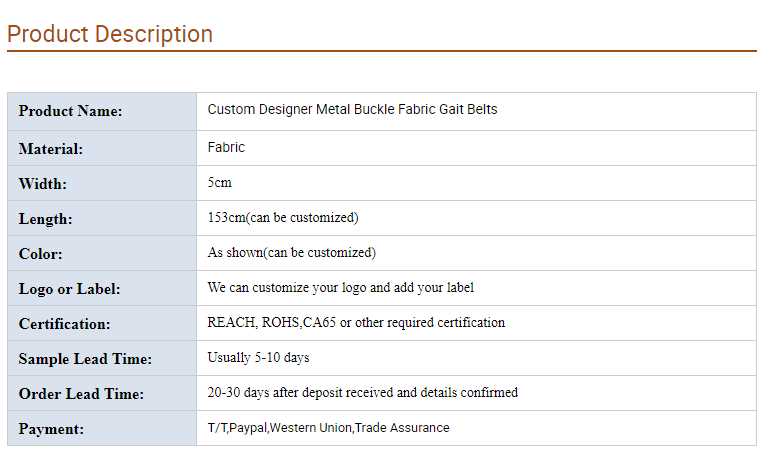Click the customize your logo text

(x=341, y=287)
